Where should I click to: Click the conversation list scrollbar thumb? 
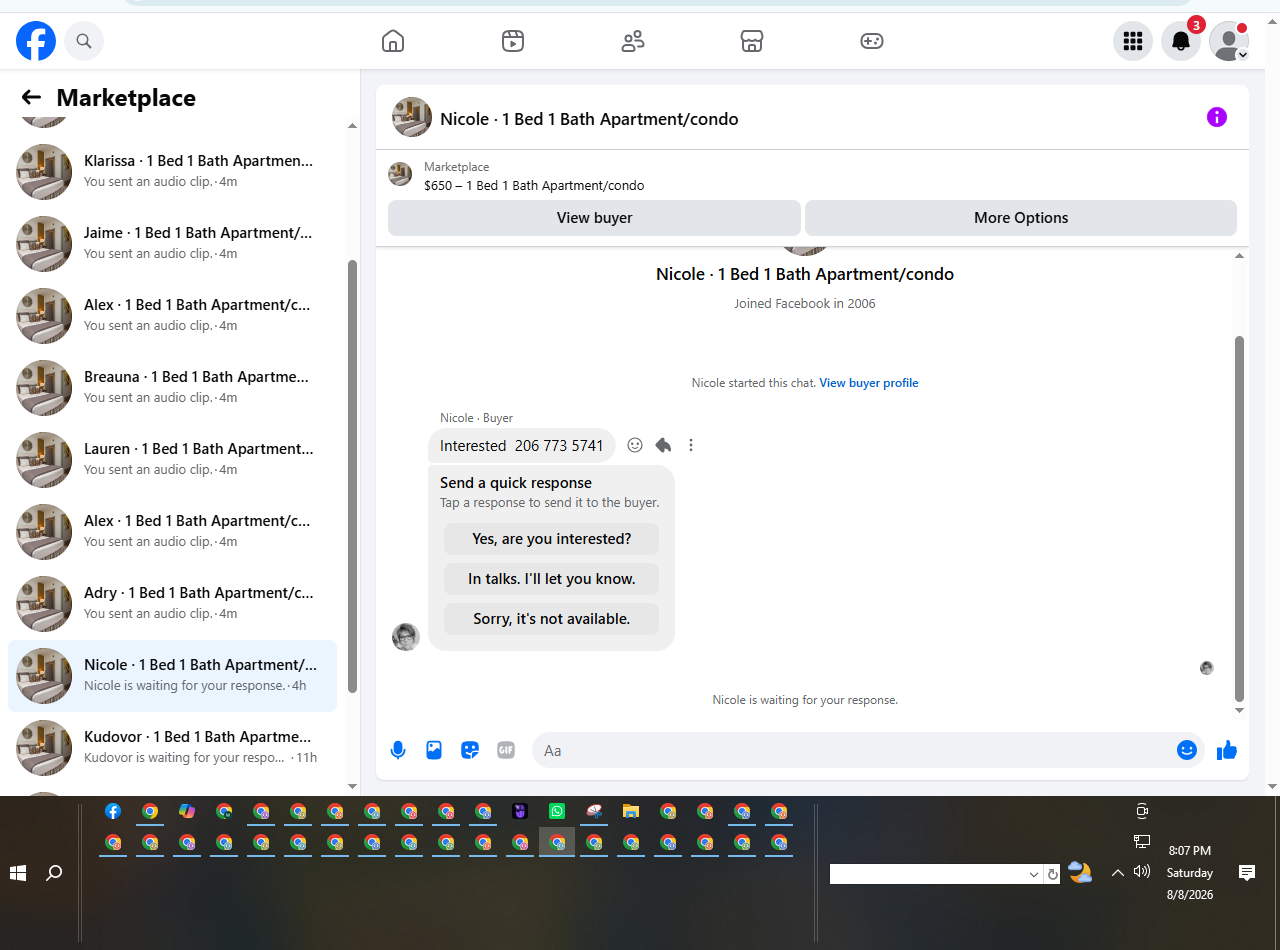[x=352, y=476]
